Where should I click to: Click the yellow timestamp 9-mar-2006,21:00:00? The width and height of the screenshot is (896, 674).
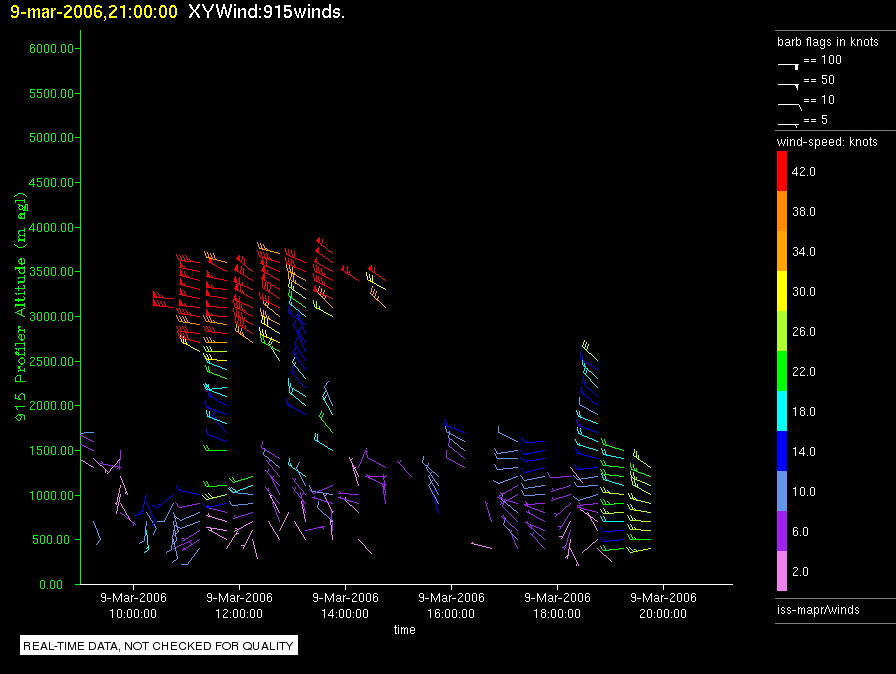pyautogui.click(x=94, y=13)
